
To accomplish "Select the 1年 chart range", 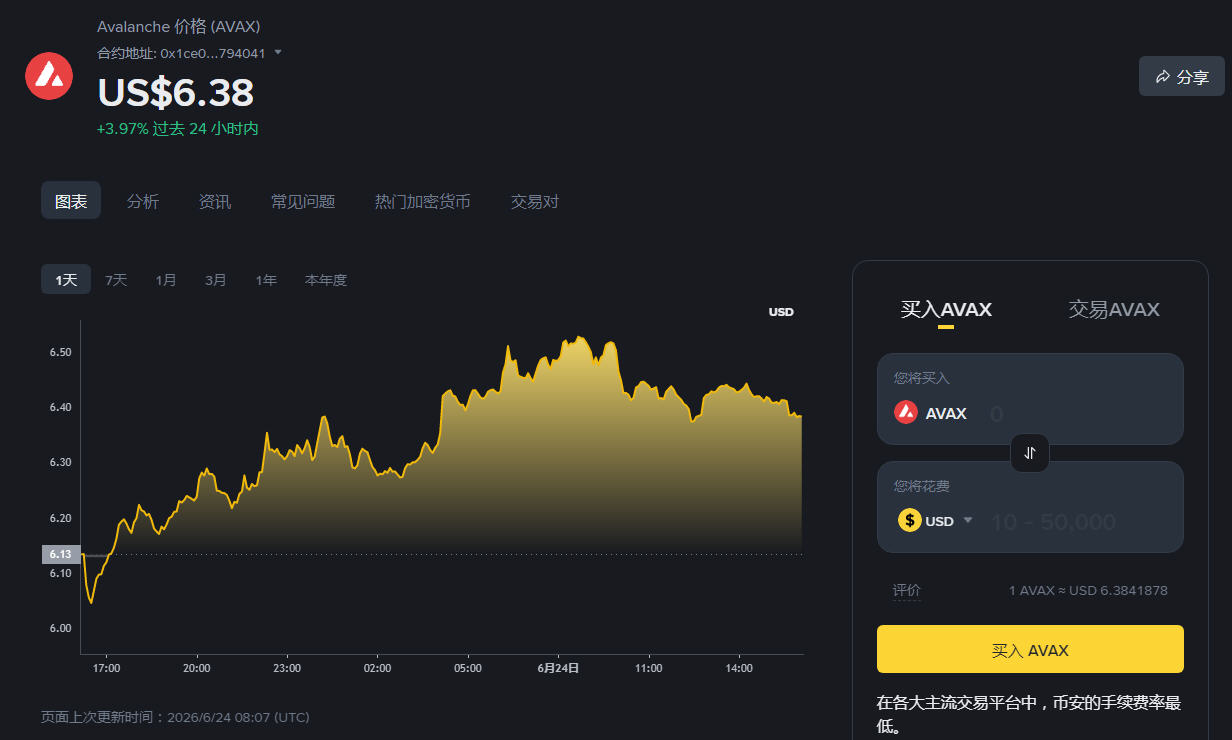I will click(x=266, y=280).
